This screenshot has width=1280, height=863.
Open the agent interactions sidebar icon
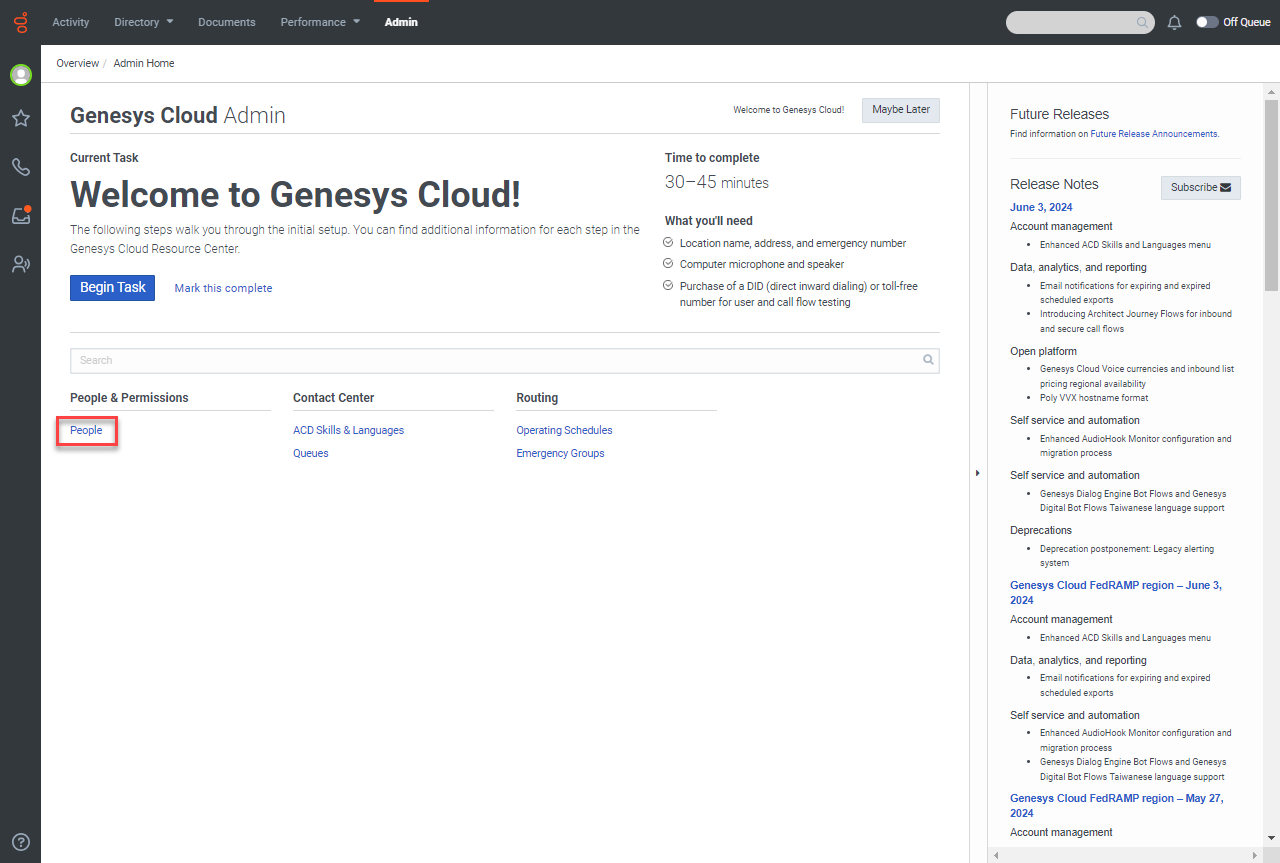click(20, 264)
